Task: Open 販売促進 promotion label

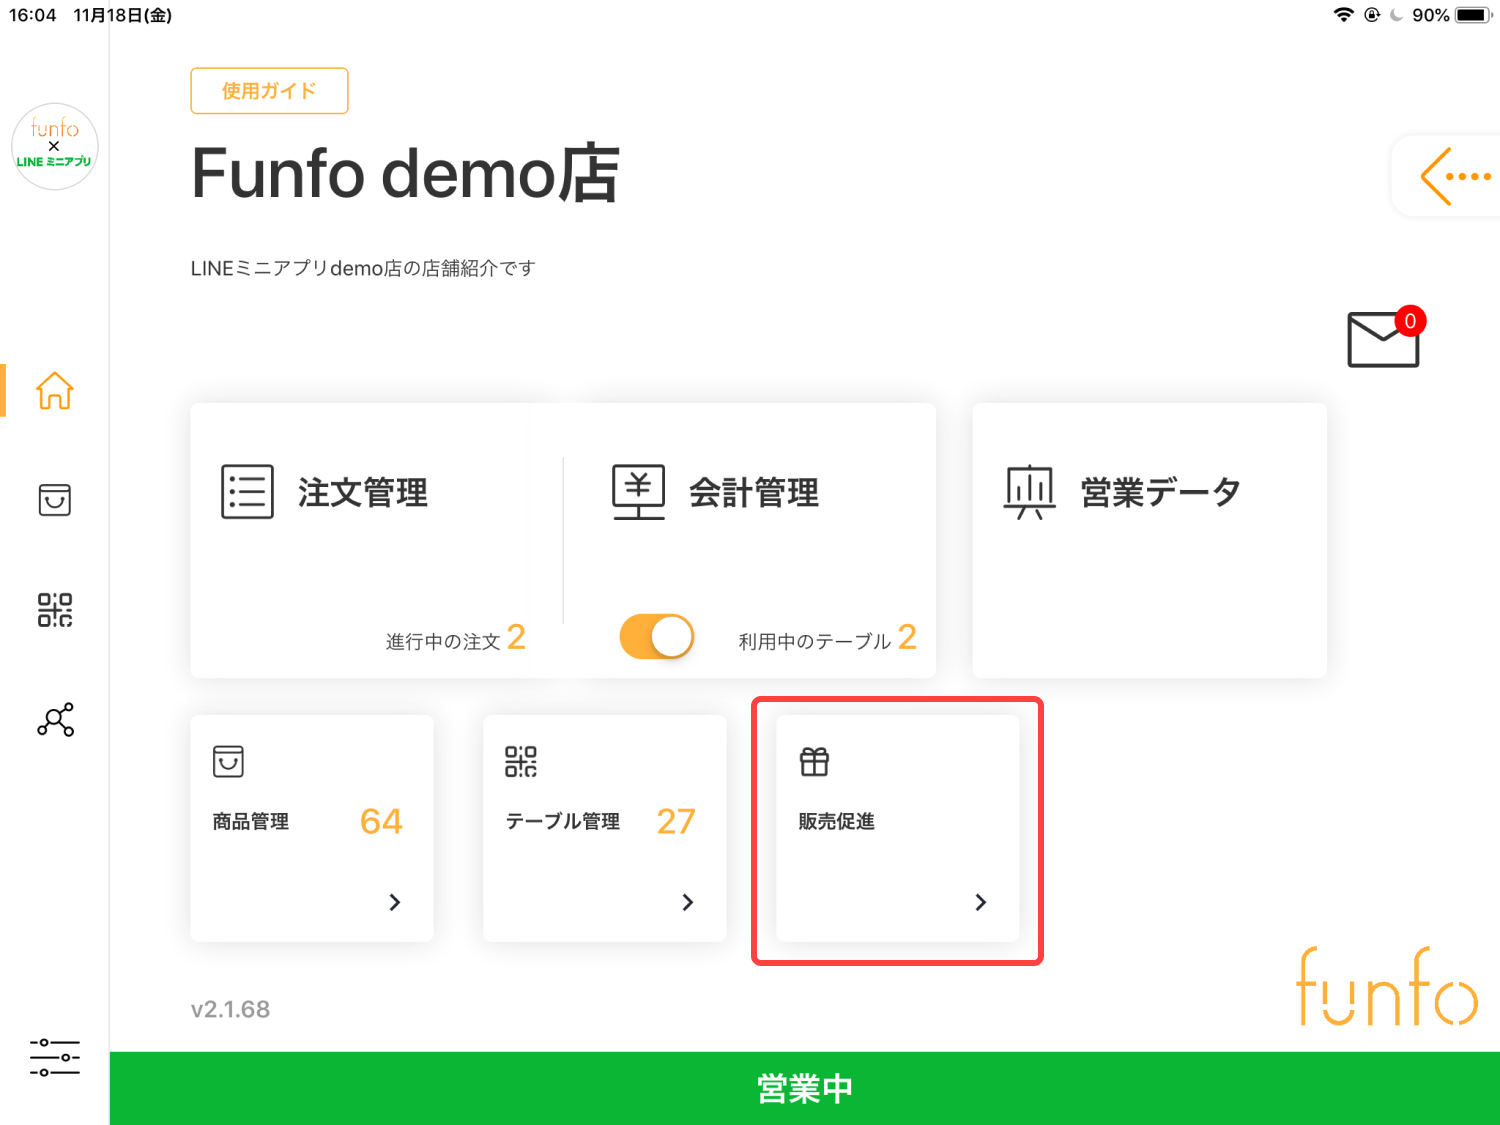Action: [x=837, y=821]
